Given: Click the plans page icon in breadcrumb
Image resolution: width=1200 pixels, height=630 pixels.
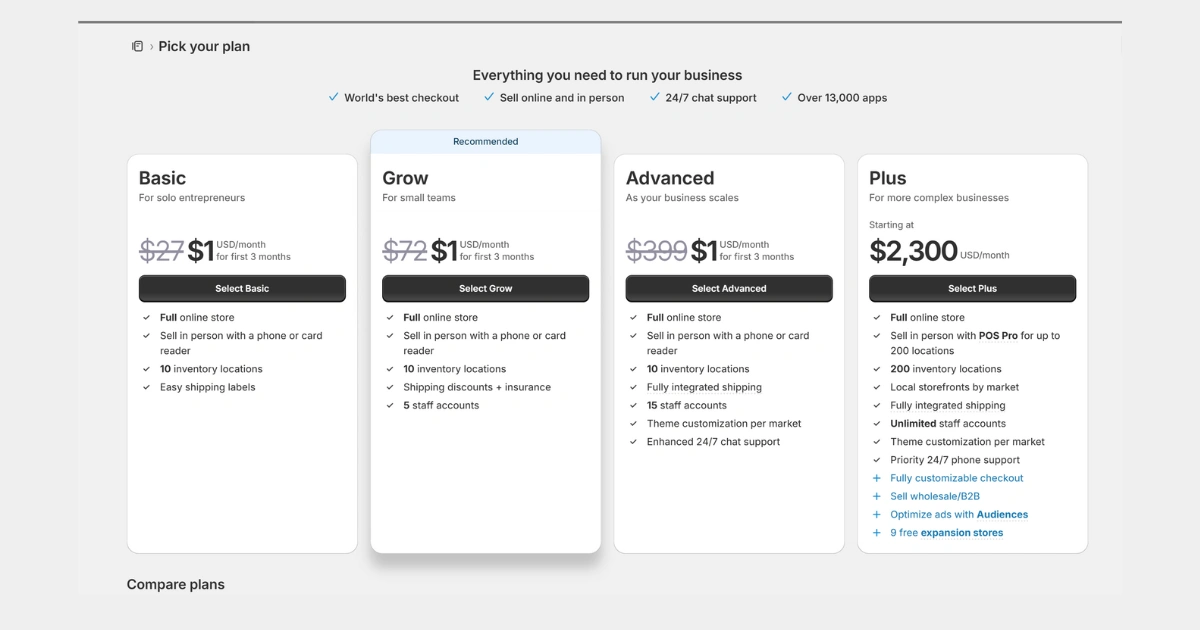Looking at the screenshot, I should (x=138, y=46).
